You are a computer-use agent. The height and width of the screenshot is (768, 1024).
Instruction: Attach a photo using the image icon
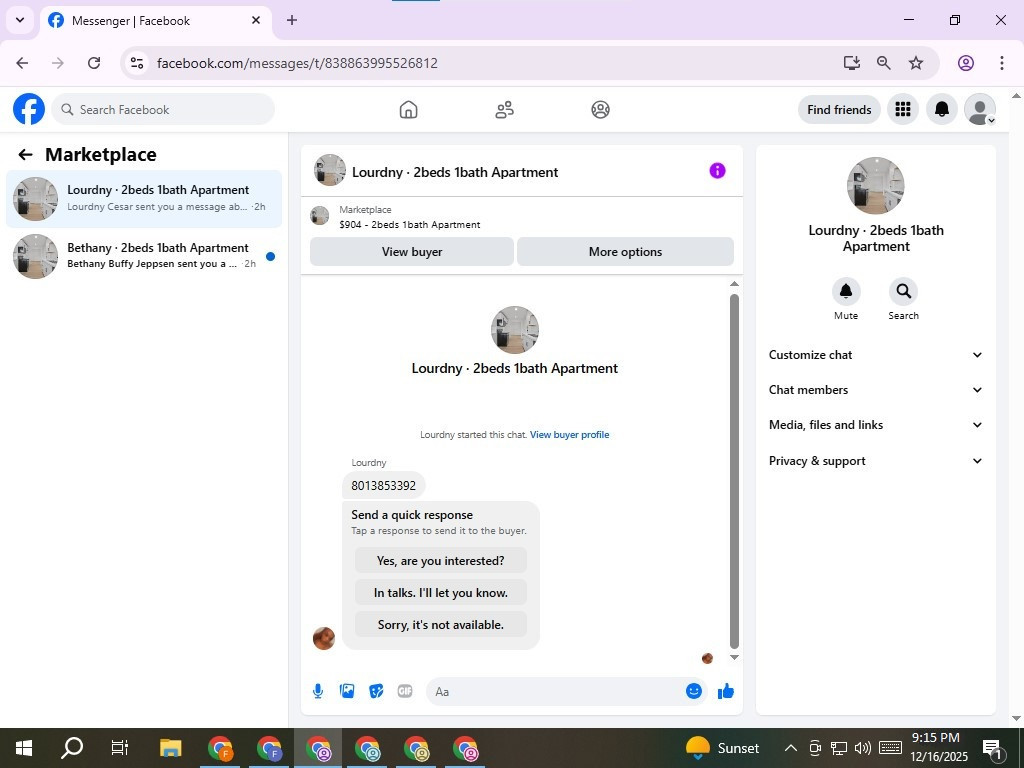pos(347,691)
